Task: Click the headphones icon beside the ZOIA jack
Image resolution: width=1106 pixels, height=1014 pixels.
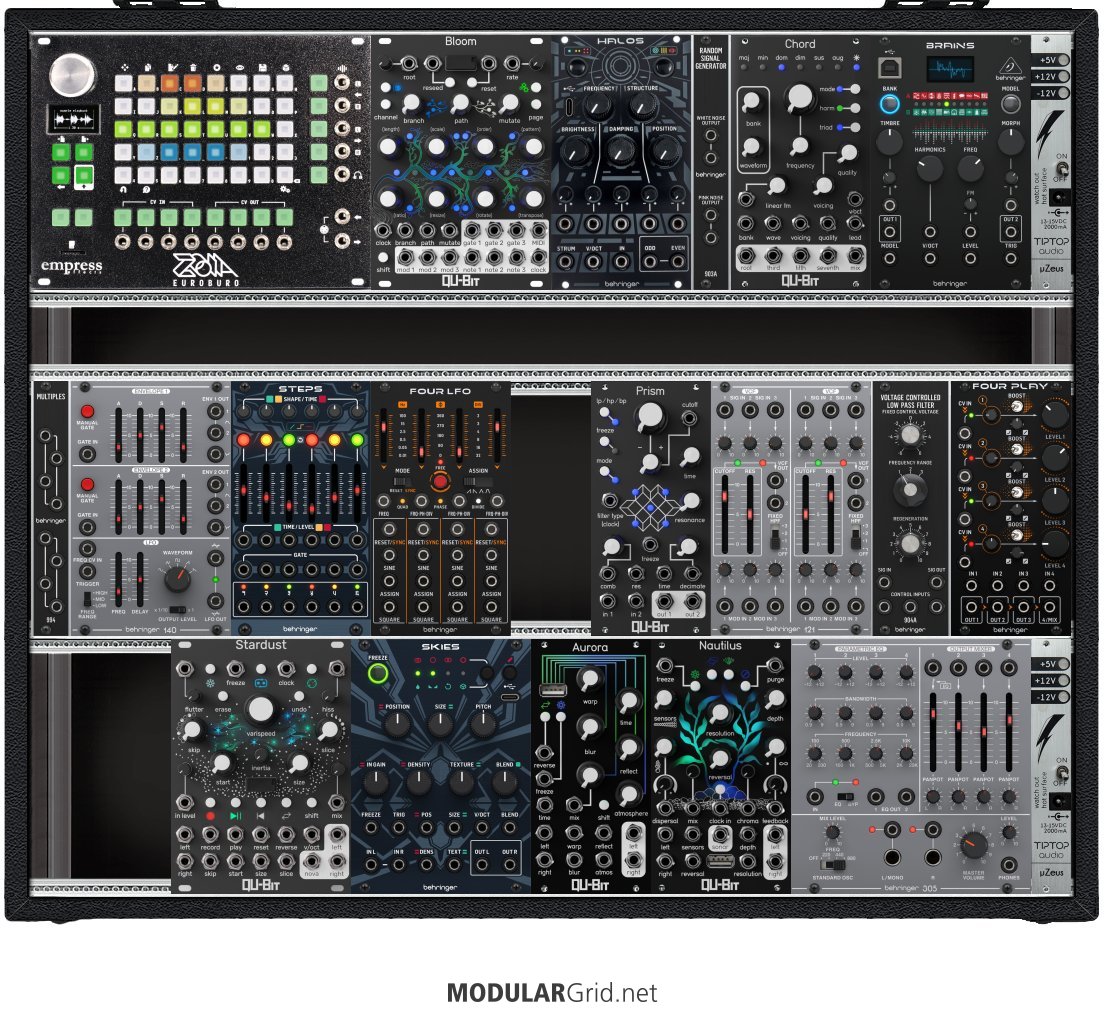Action: 358,174
